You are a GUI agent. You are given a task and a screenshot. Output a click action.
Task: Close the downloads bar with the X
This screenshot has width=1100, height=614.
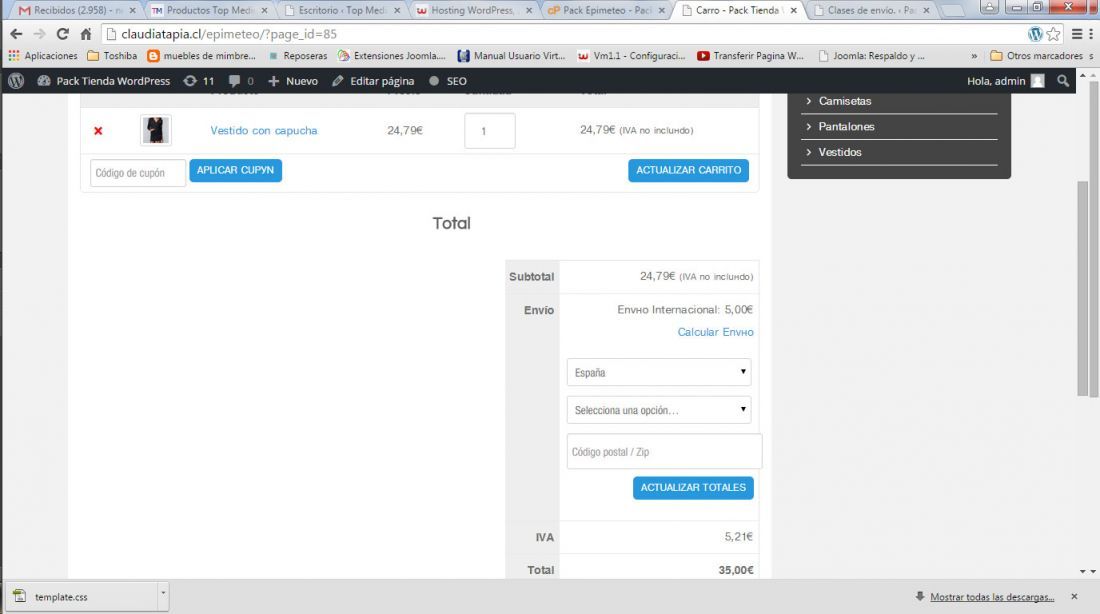(x=1074, y=596)
